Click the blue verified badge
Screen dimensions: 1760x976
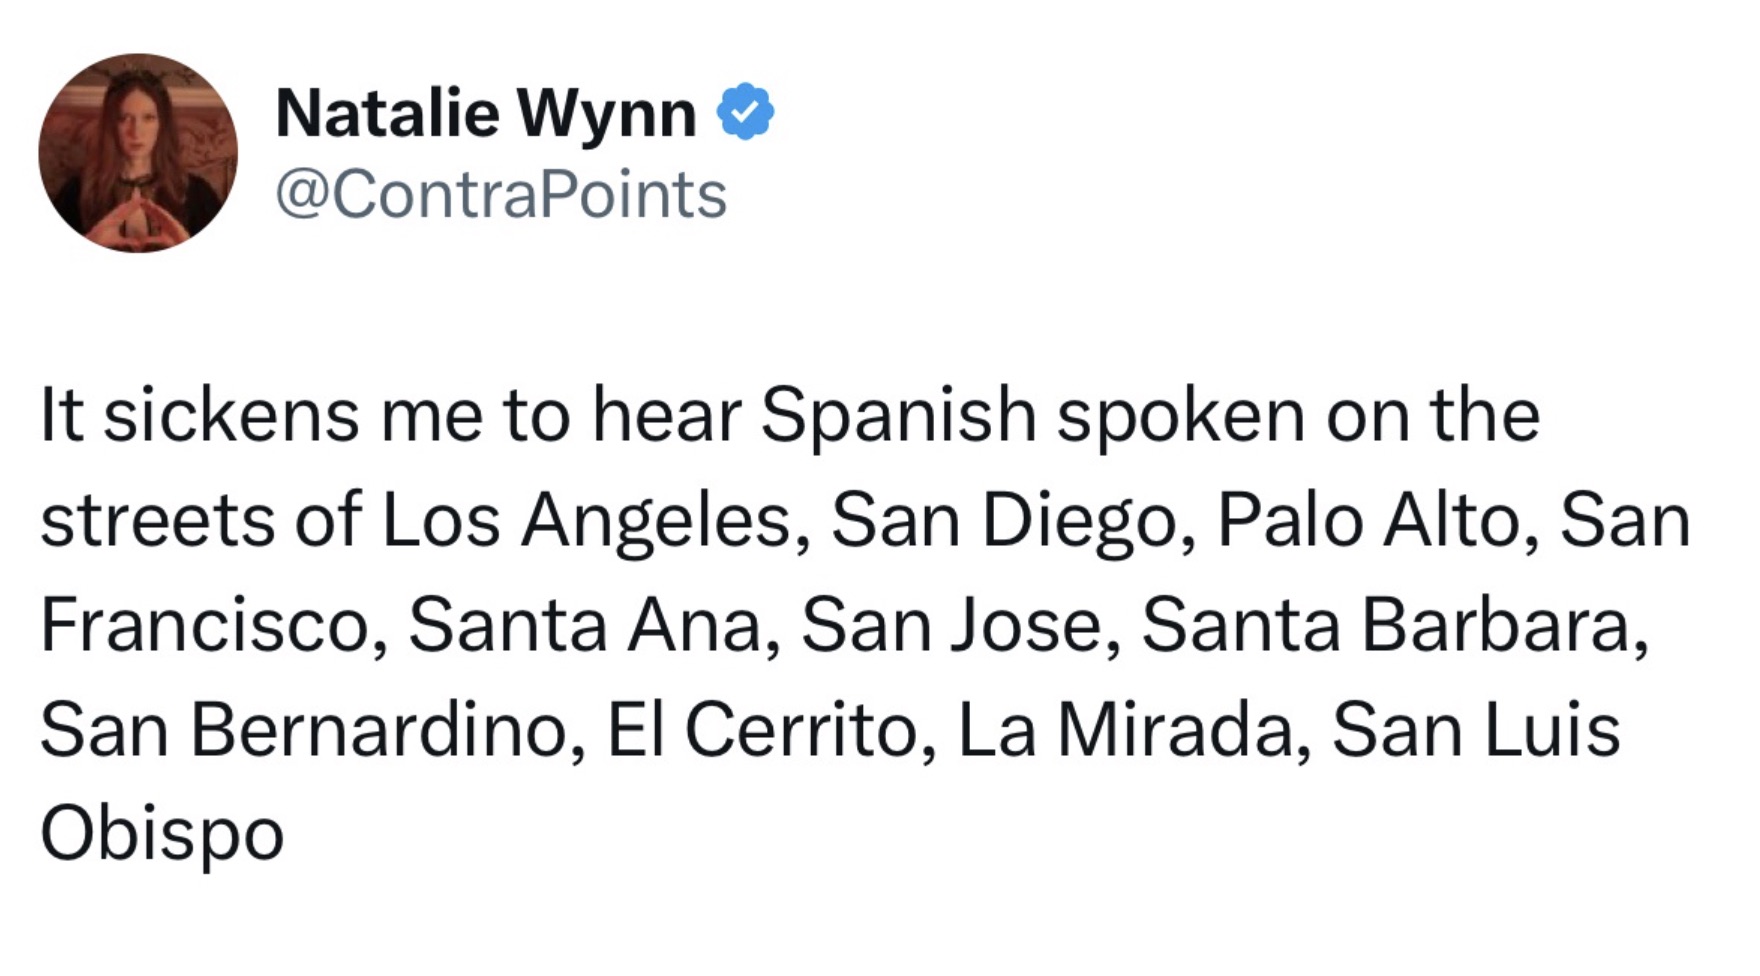[x=745, y=112]
